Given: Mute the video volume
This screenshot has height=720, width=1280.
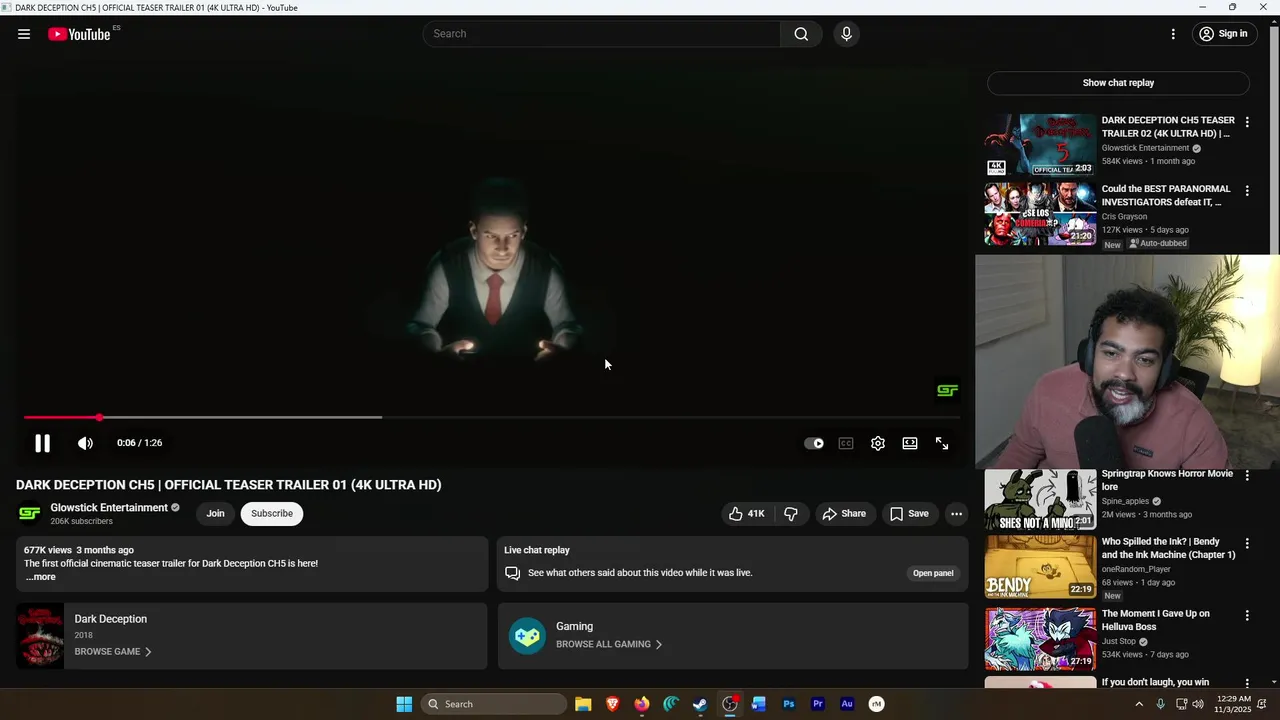Looking at the screenshot, I should (86, 443).
